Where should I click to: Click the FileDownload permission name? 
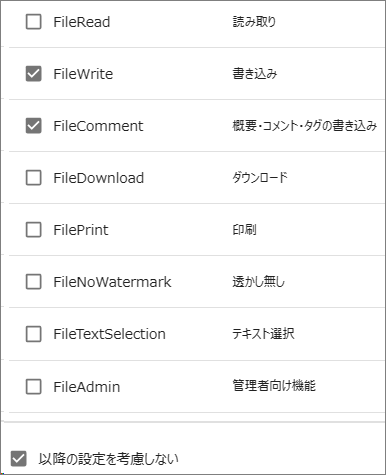tap(99, 178)
